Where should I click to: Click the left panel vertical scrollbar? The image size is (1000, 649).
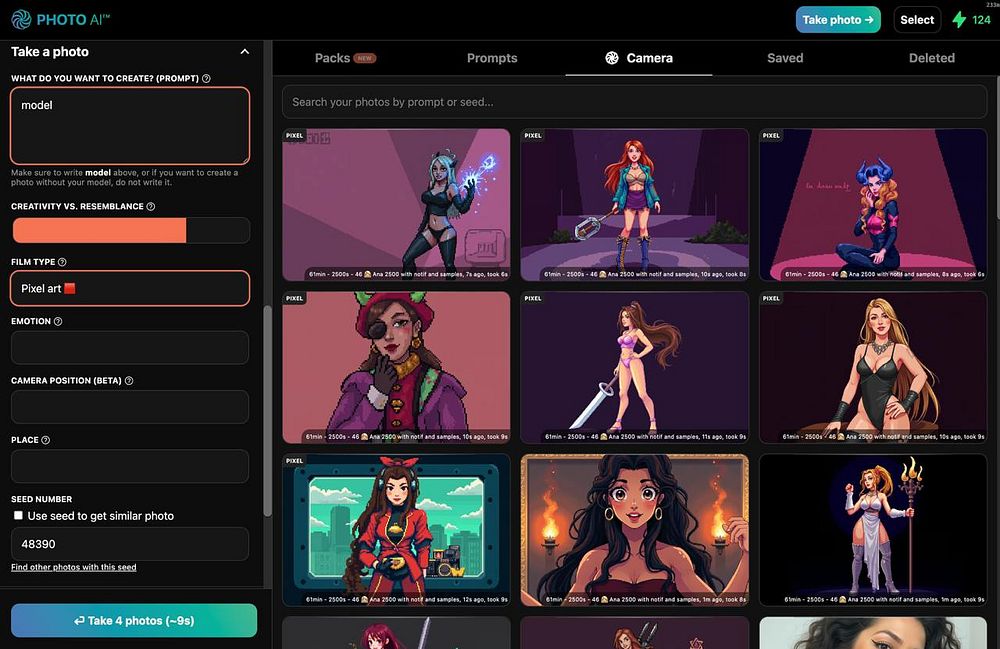point(268,411)
